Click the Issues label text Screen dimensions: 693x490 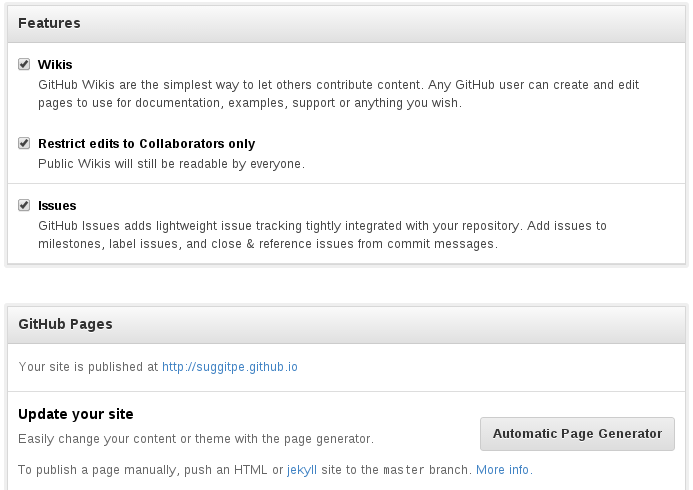(x=57, y=205)
